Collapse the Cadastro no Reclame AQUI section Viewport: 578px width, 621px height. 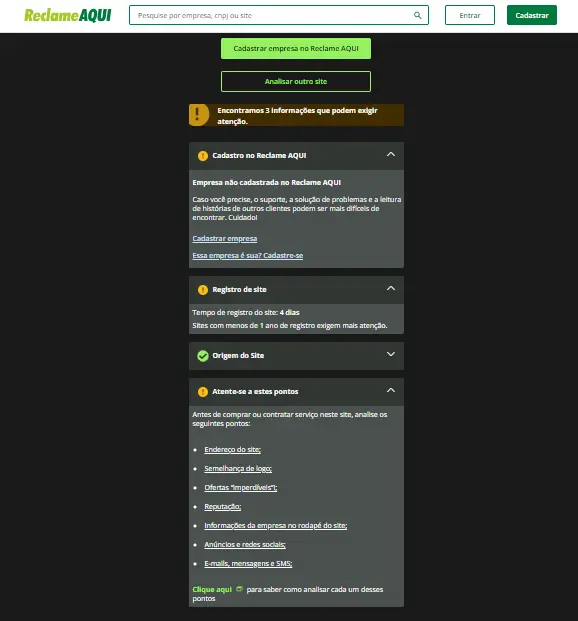pos(391,154)
